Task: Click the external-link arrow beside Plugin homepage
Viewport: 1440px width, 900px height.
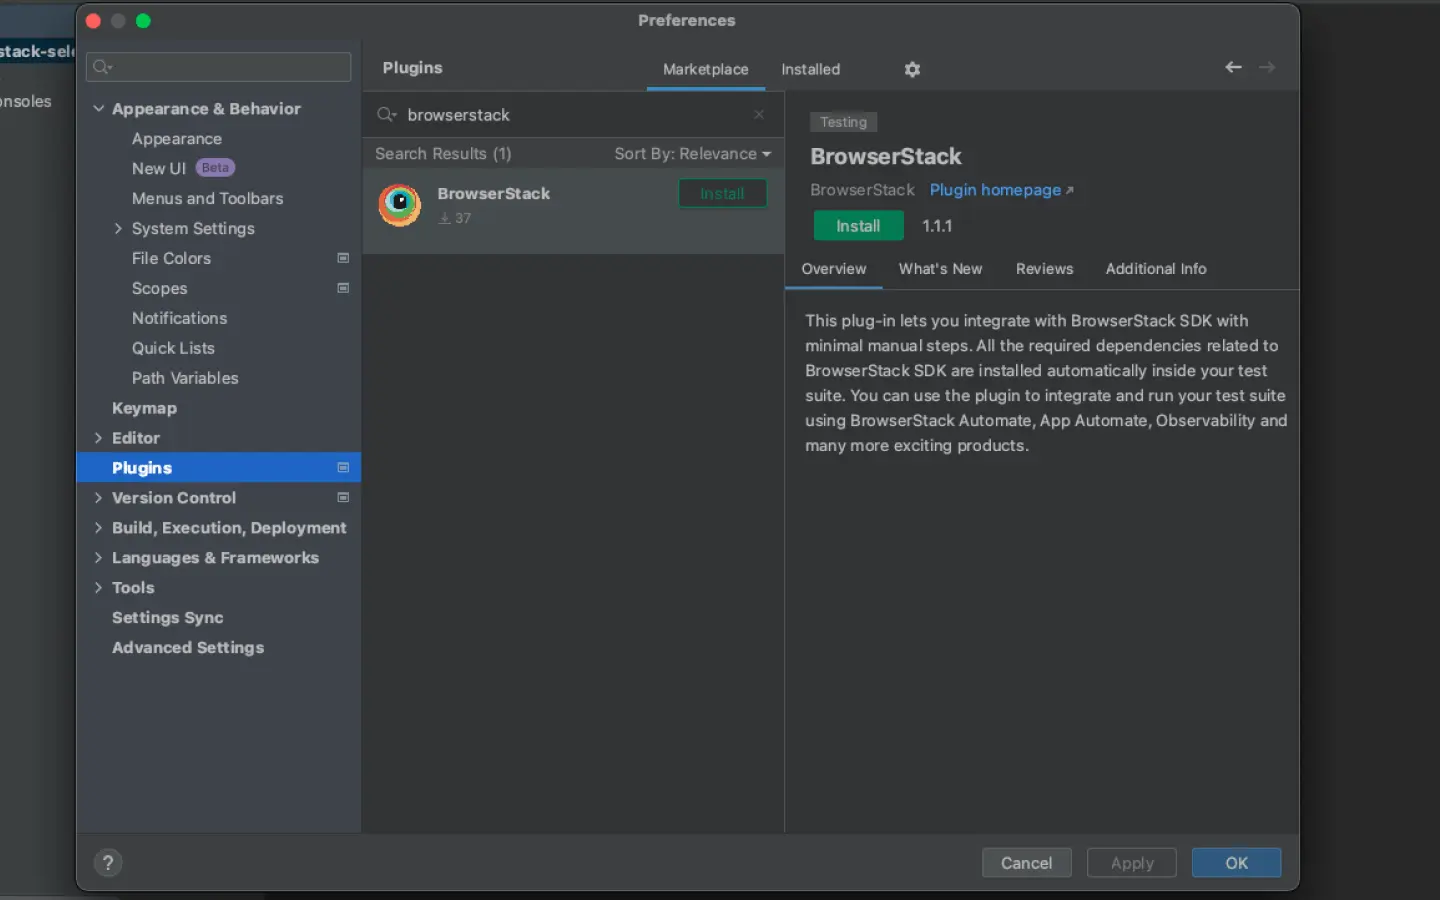Action: pos(1069,189)
